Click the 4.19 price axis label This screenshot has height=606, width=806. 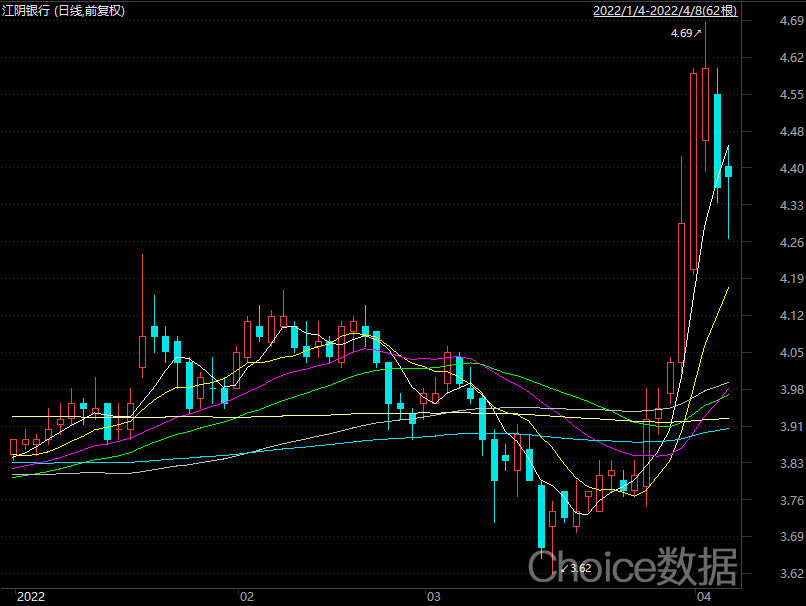point(792,279)
